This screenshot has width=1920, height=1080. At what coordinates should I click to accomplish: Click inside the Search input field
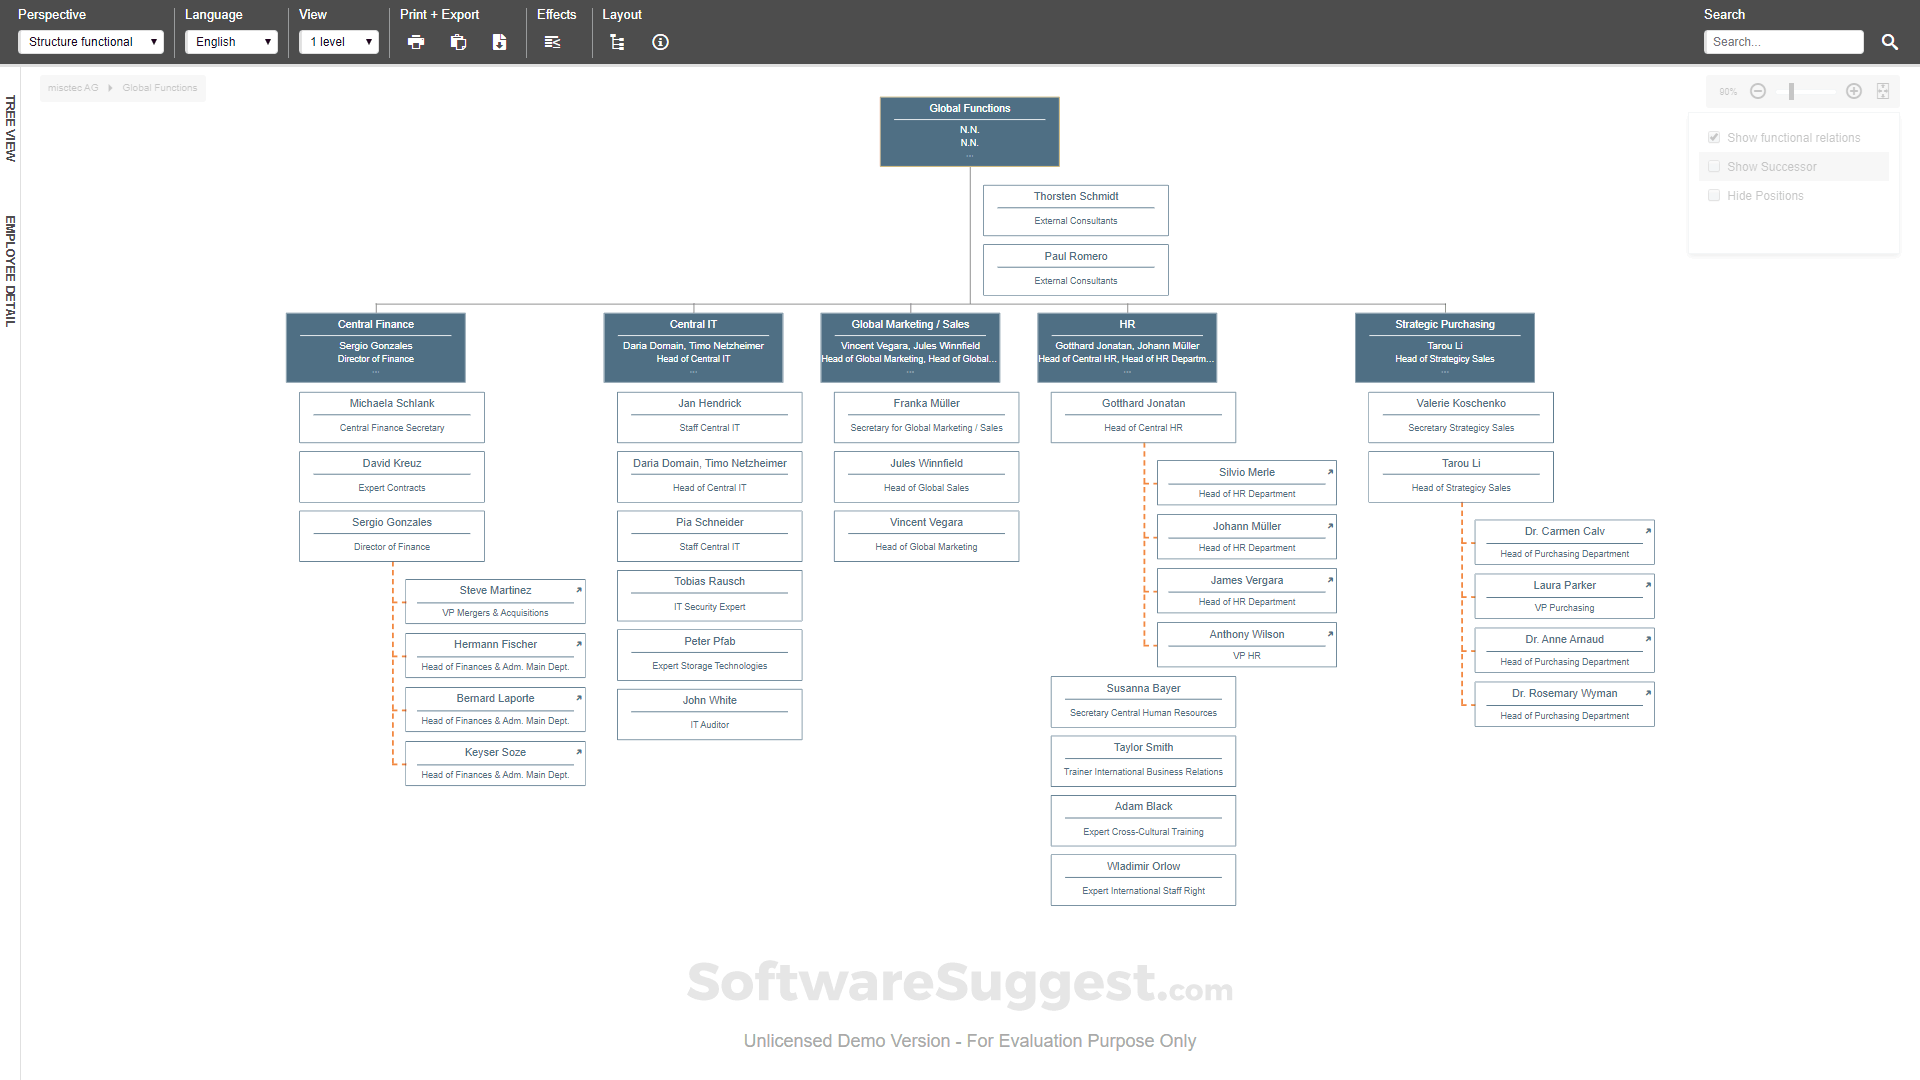pos(1784,42)
